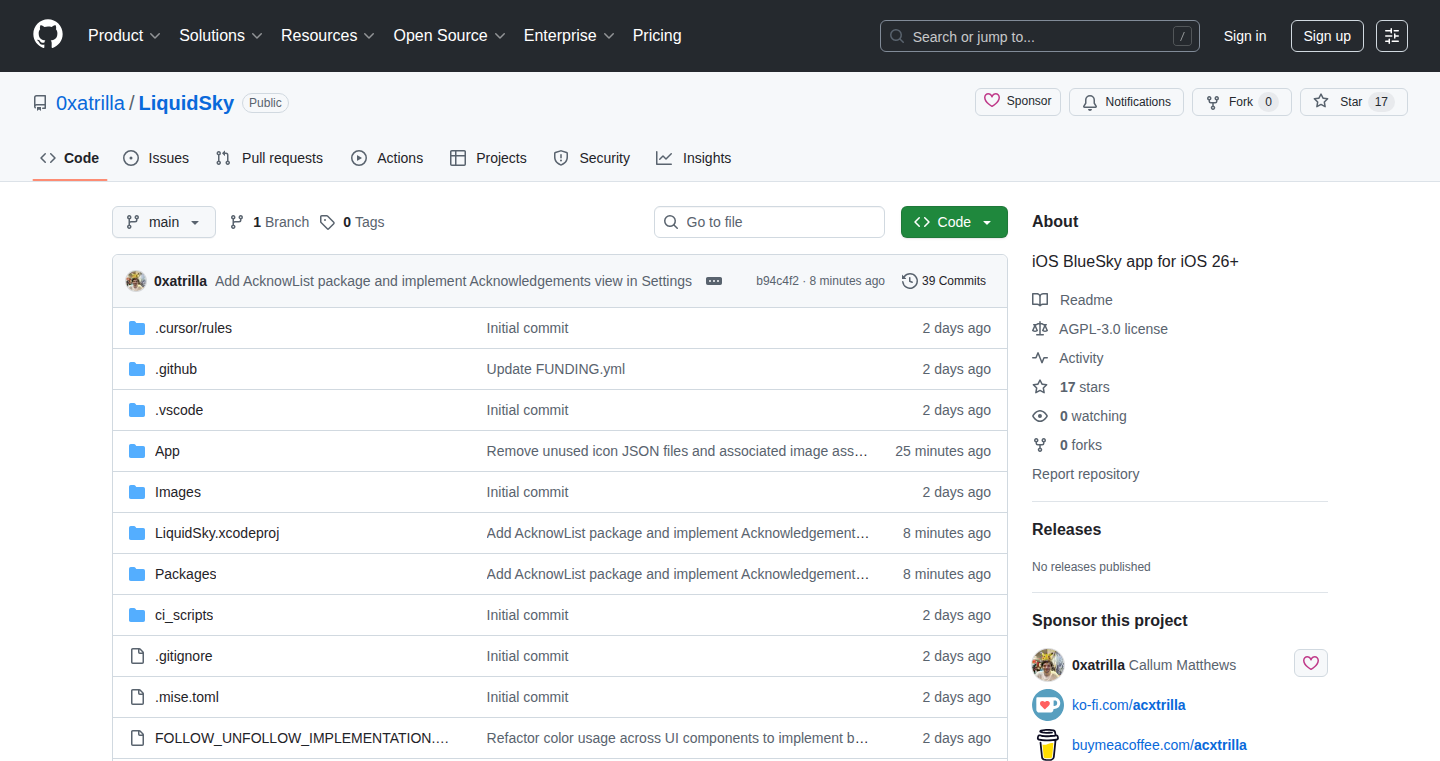Open the ci_scripts folder
Viewport: 1440px width, 761px height.
[x=184, y=615]
